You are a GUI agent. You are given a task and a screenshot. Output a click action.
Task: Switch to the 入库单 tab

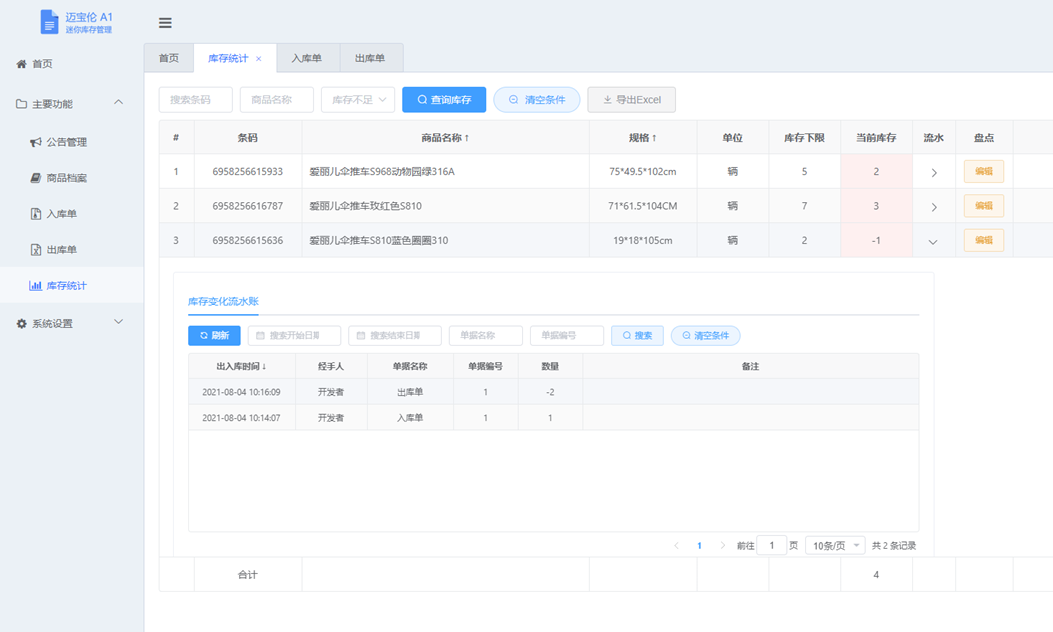tap(306, 58)
